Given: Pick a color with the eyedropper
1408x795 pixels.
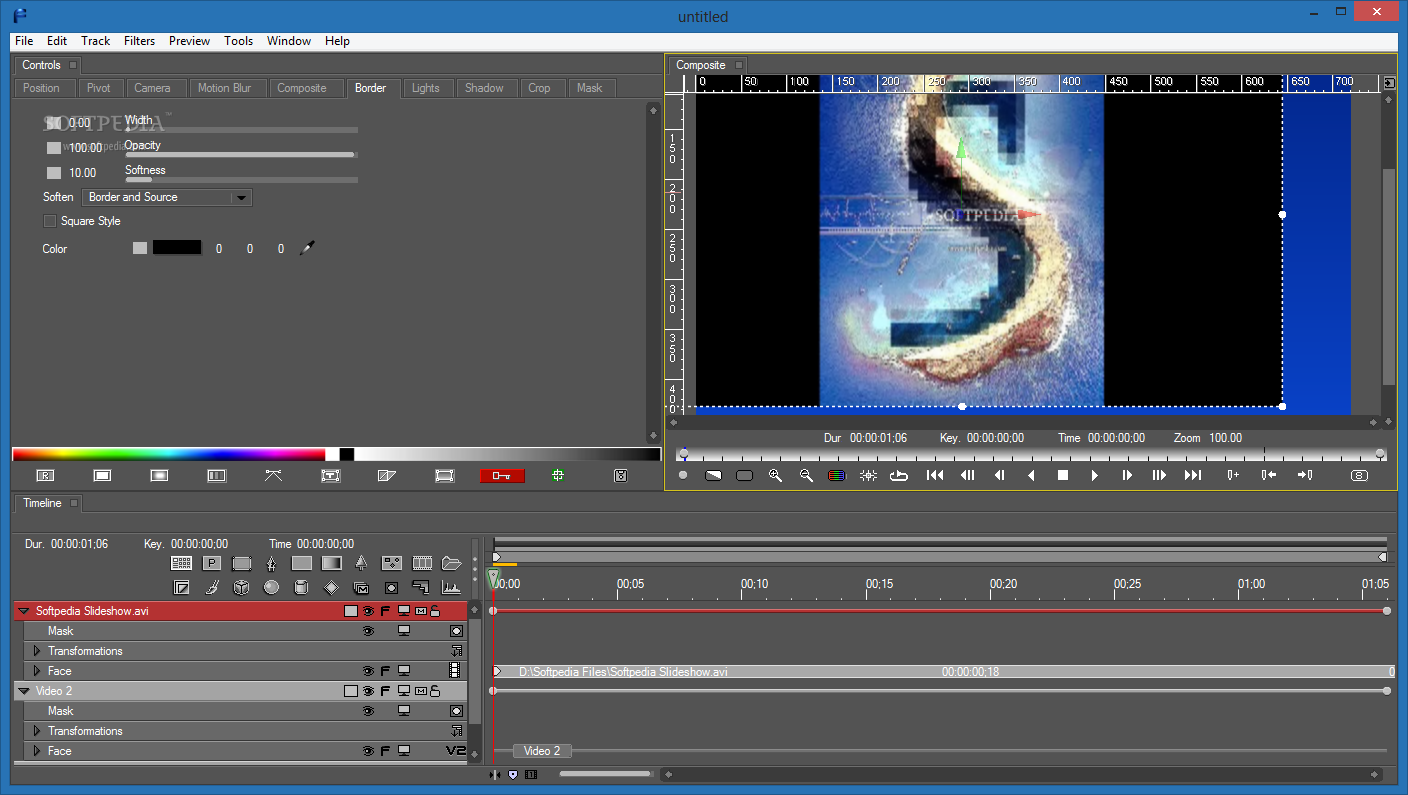Looking at the screenshot, I should pyautogui.click(x=307, y=248).
